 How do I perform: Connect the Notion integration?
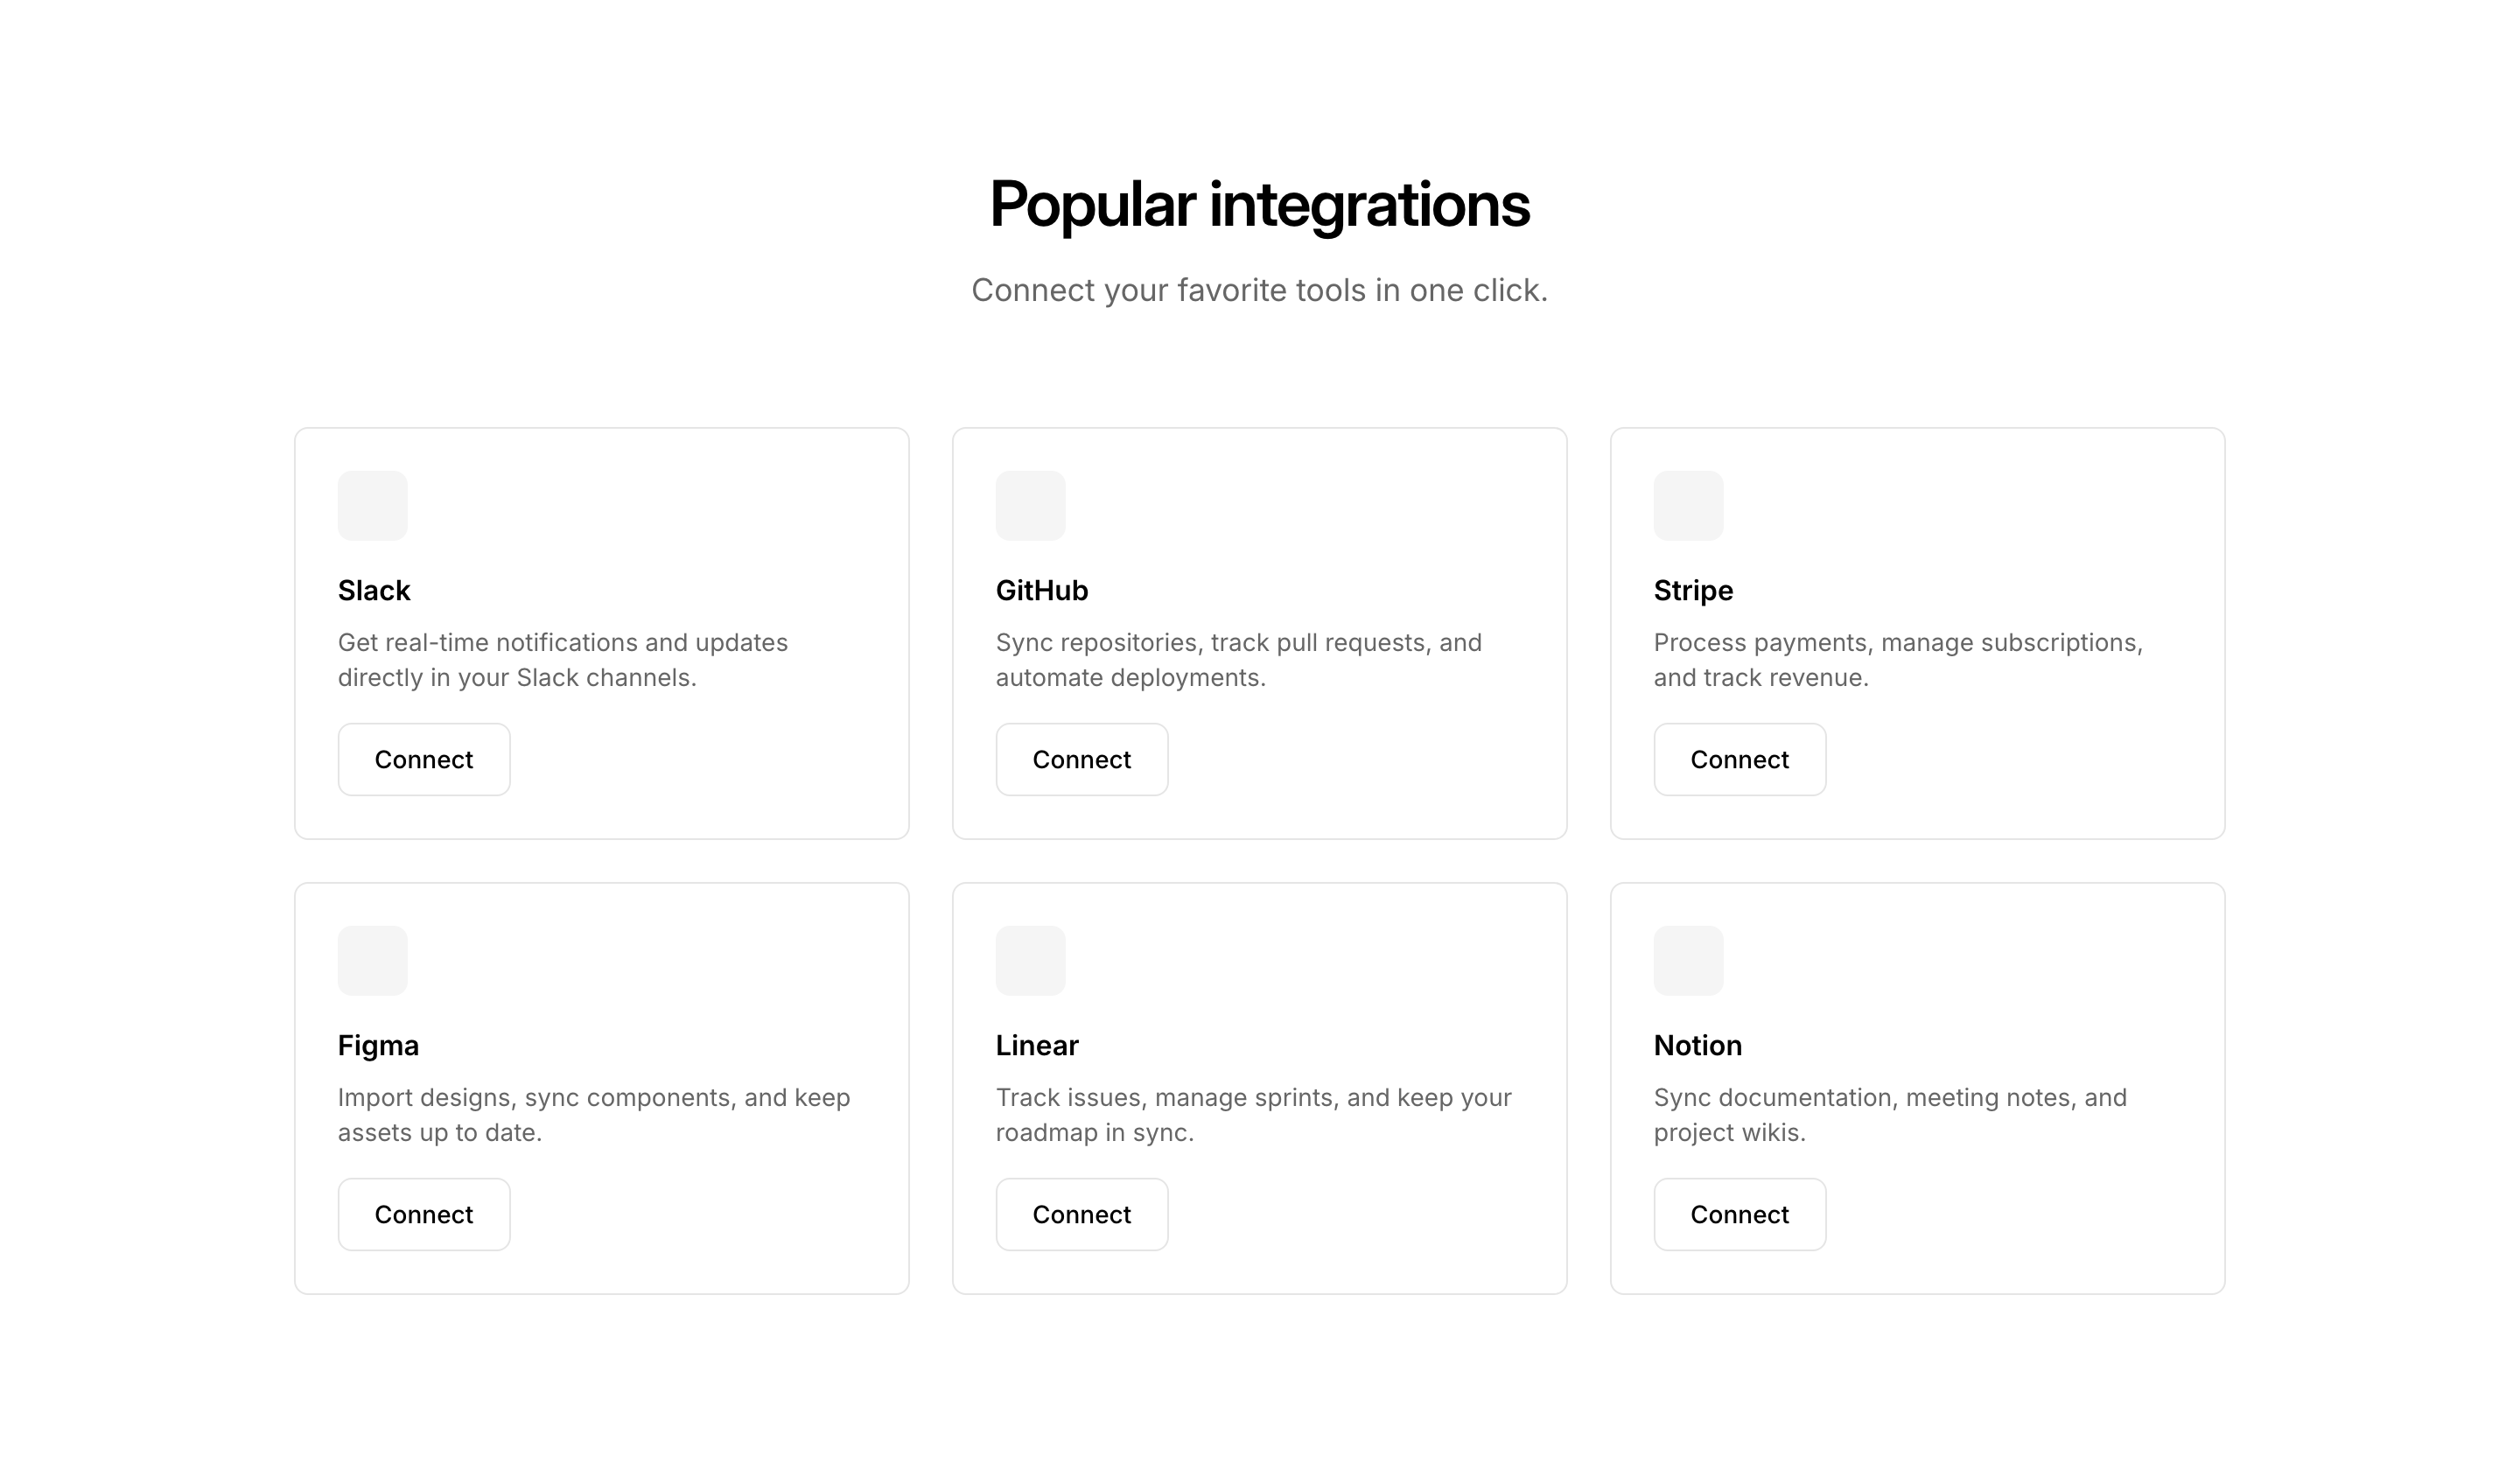[x=1739, y=1214]
